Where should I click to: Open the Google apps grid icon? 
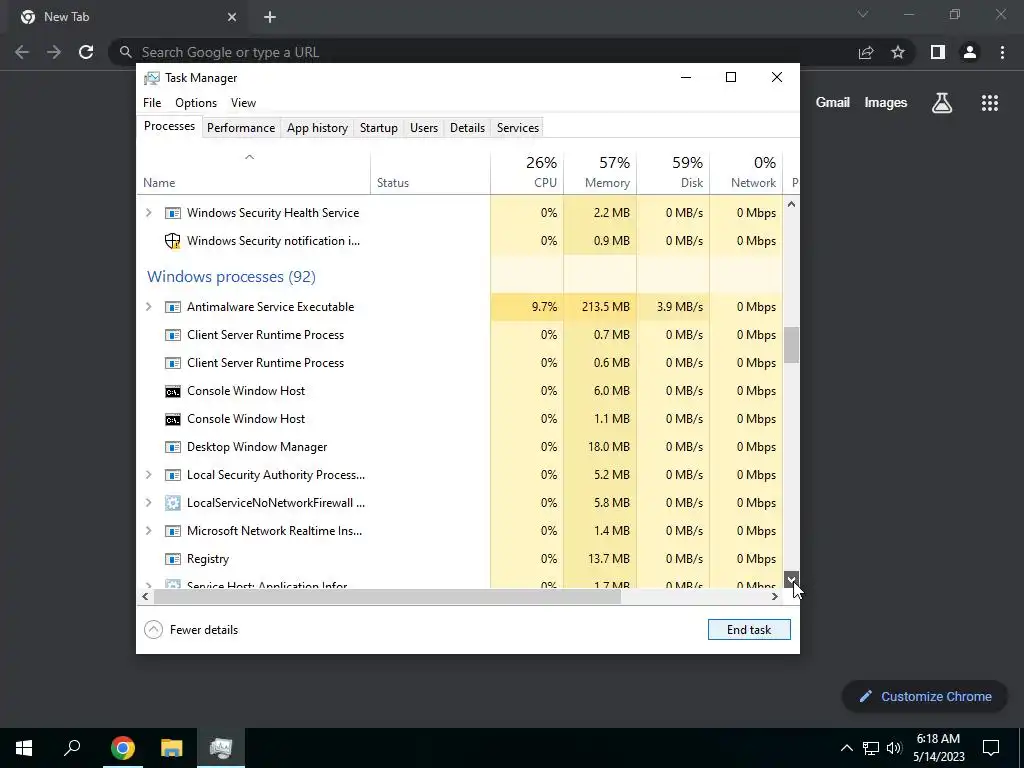(x=989, y=103)
